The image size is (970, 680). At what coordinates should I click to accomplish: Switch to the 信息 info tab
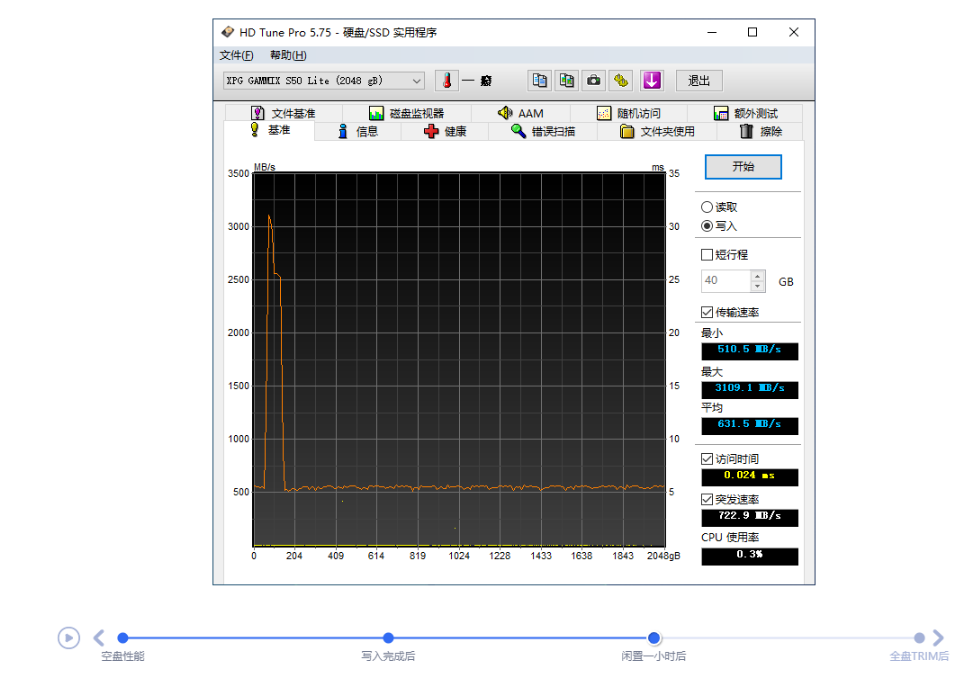pyautogui.click(x=358, y=131)
